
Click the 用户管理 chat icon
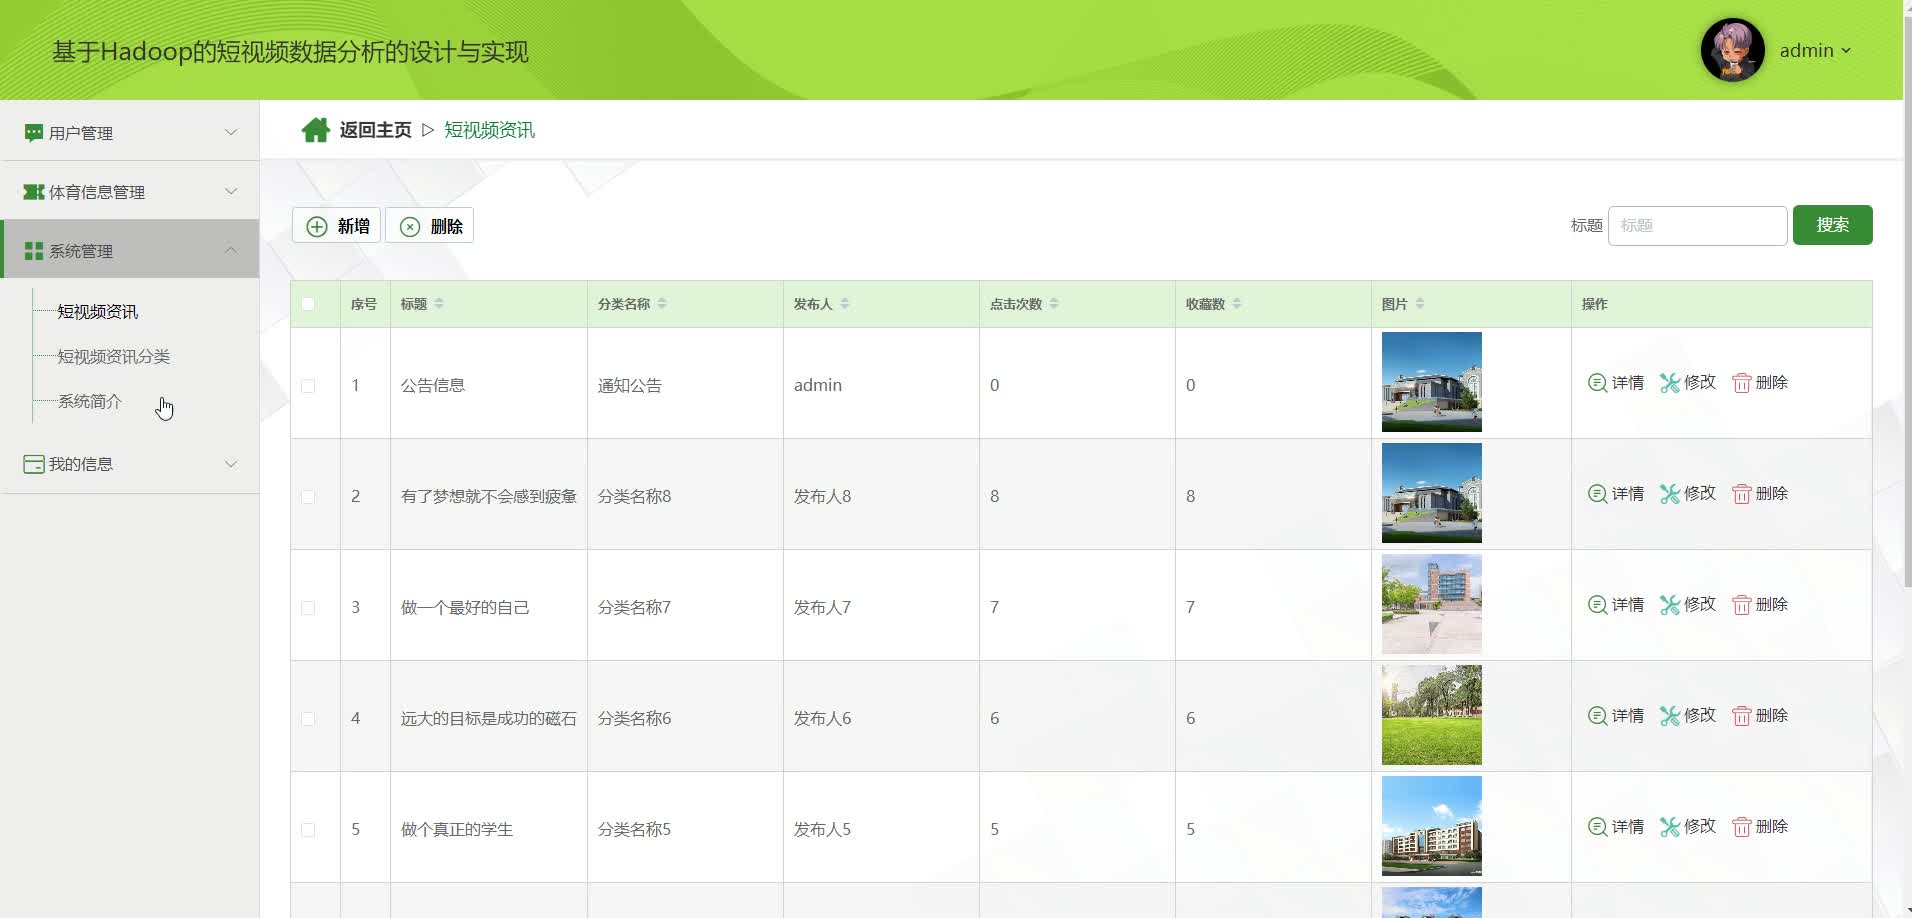click(x=33, y=133)
